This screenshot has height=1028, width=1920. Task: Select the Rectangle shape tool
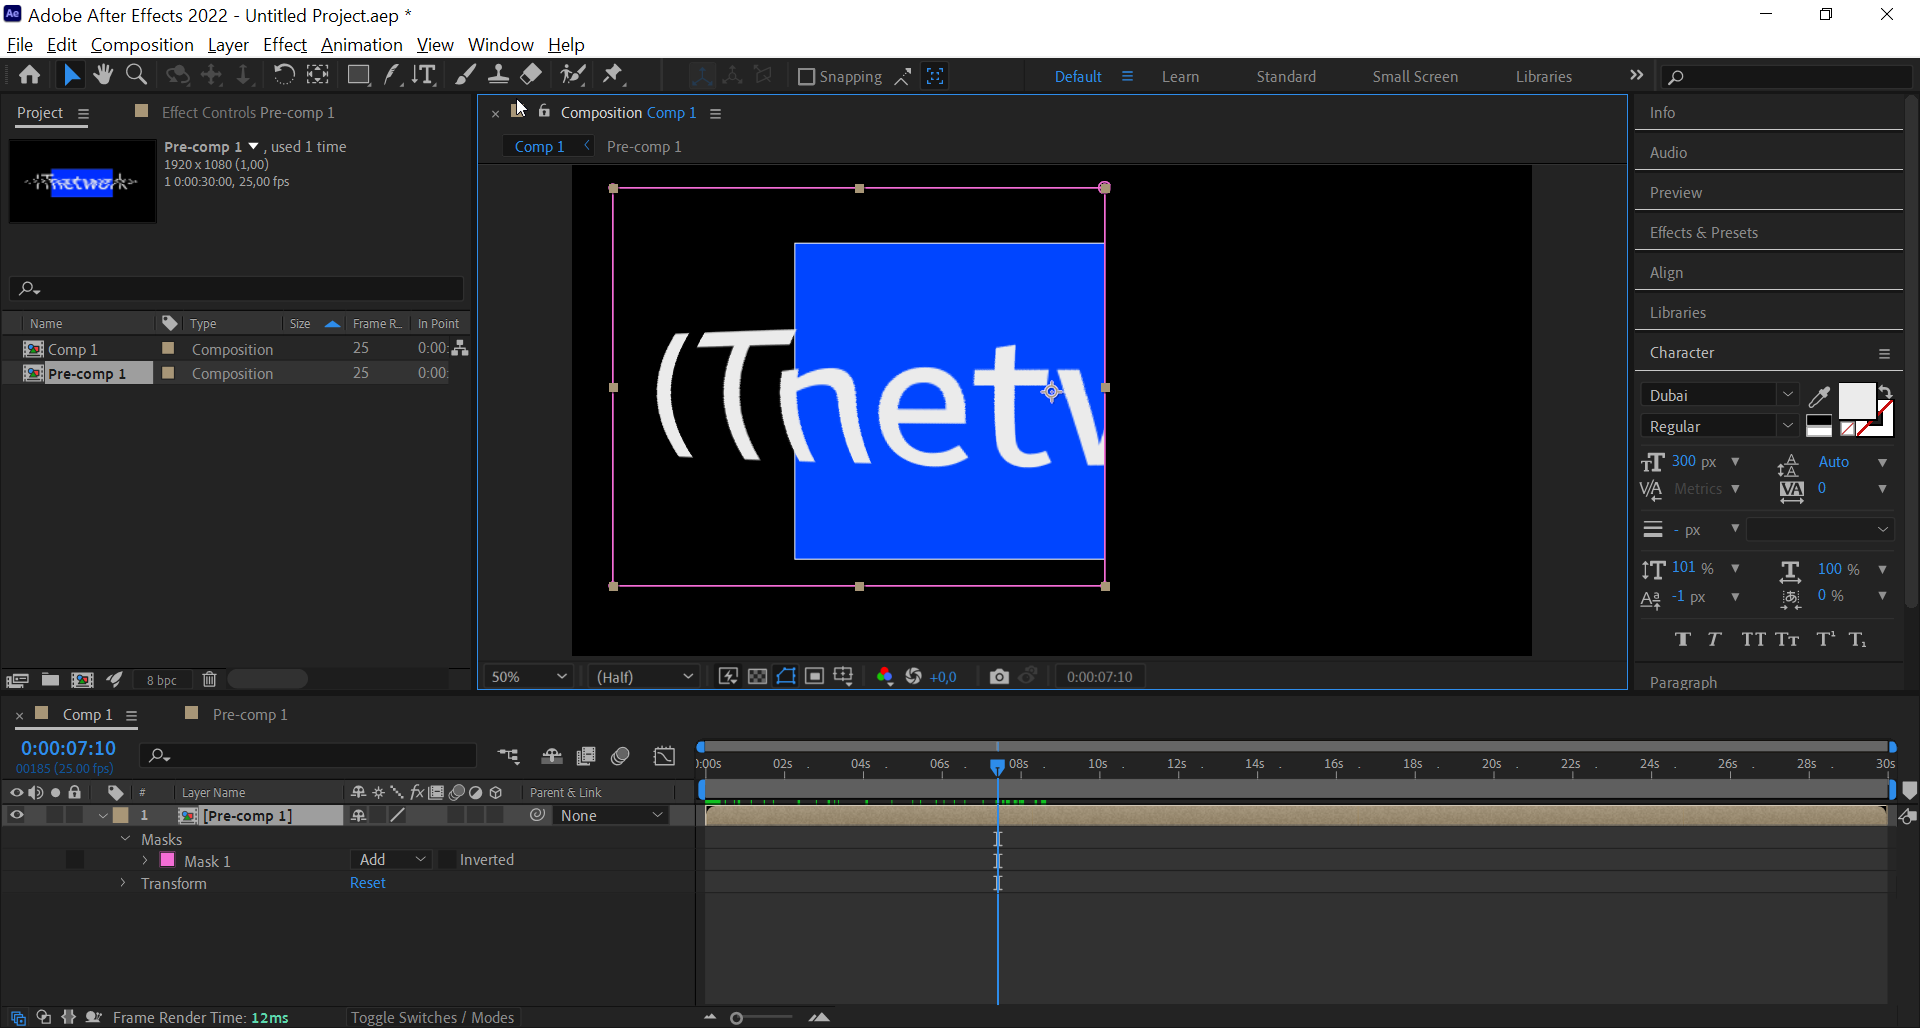tap(358, 74)
